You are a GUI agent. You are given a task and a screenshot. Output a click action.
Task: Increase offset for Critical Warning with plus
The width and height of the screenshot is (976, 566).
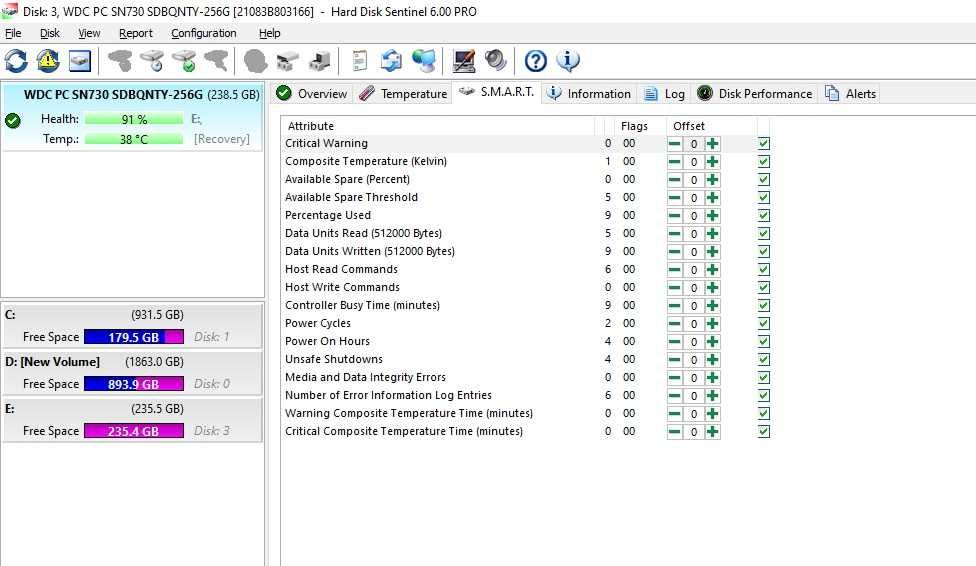pos(713,144)
